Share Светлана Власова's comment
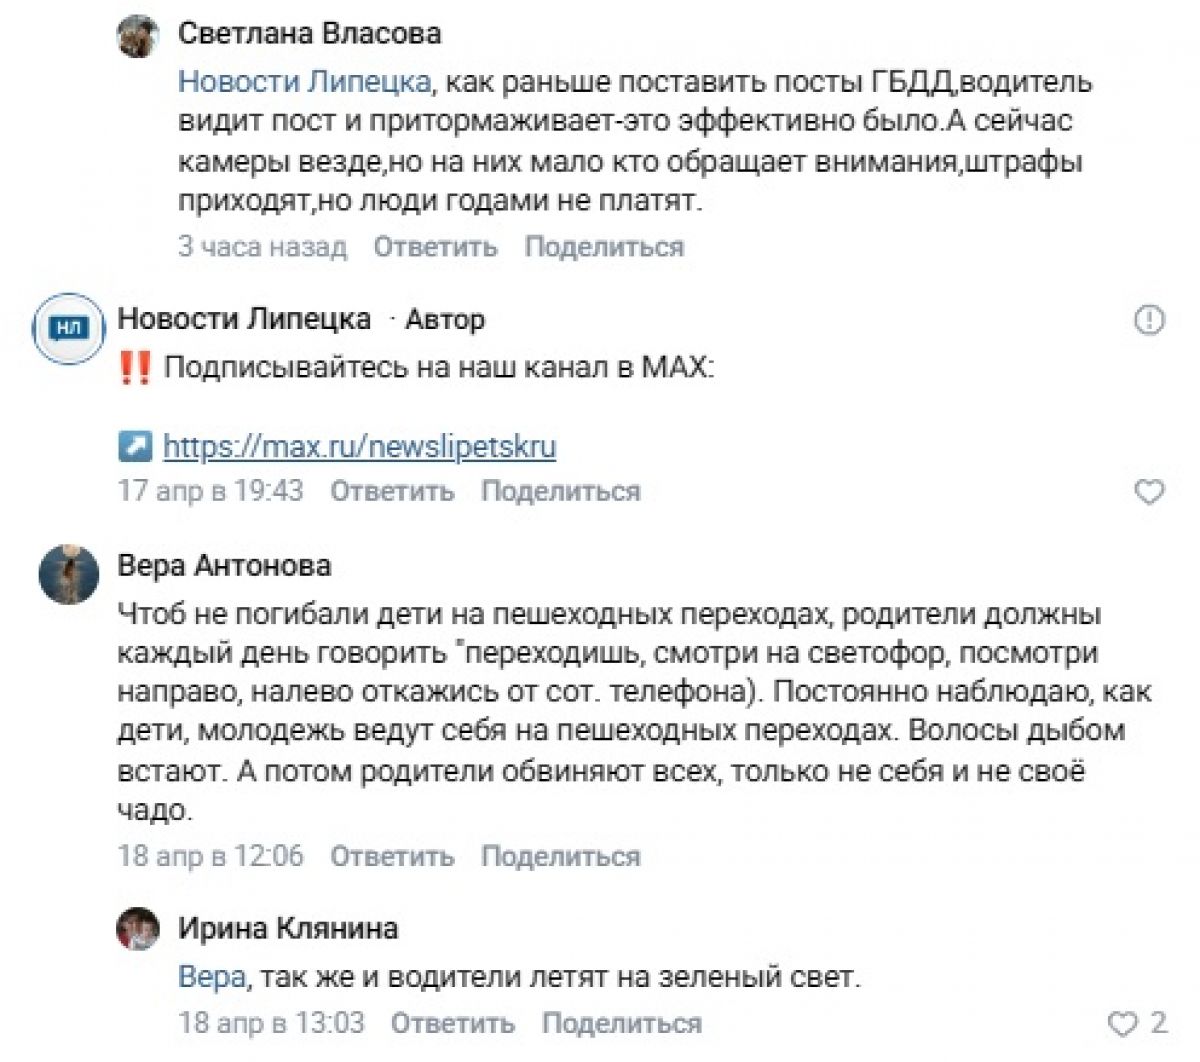The width and height of the screenshot is (1200, 1062). [604, 247]
